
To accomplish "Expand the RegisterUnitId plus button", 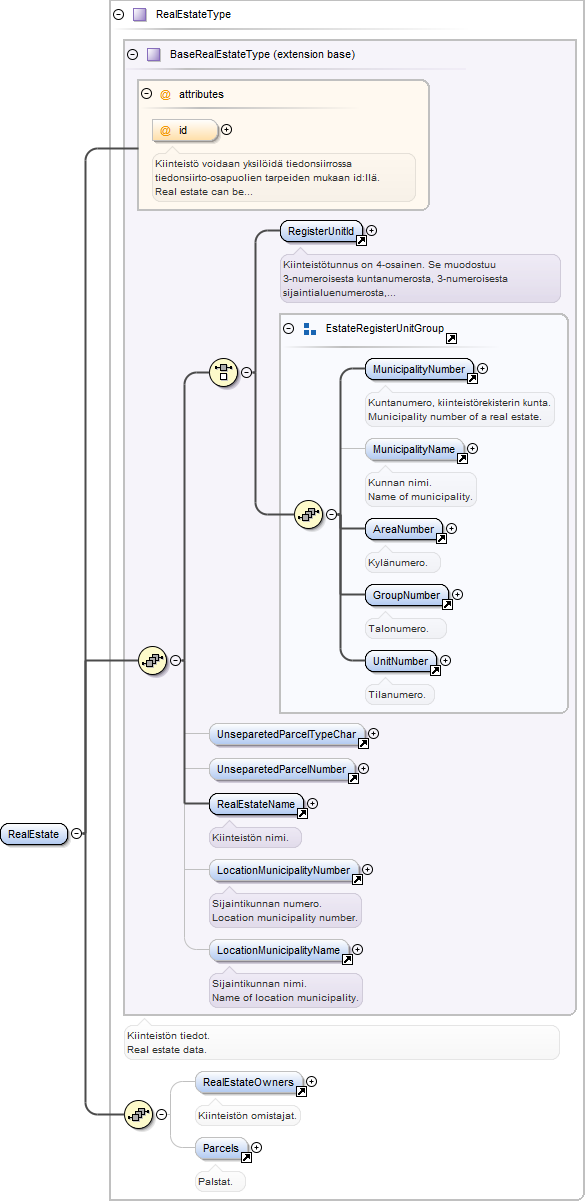I will [372, 231].
